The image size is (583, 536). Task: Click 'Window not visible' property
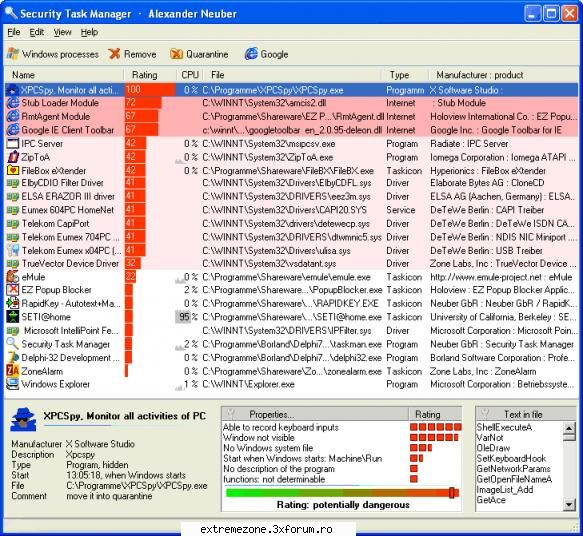259,438
